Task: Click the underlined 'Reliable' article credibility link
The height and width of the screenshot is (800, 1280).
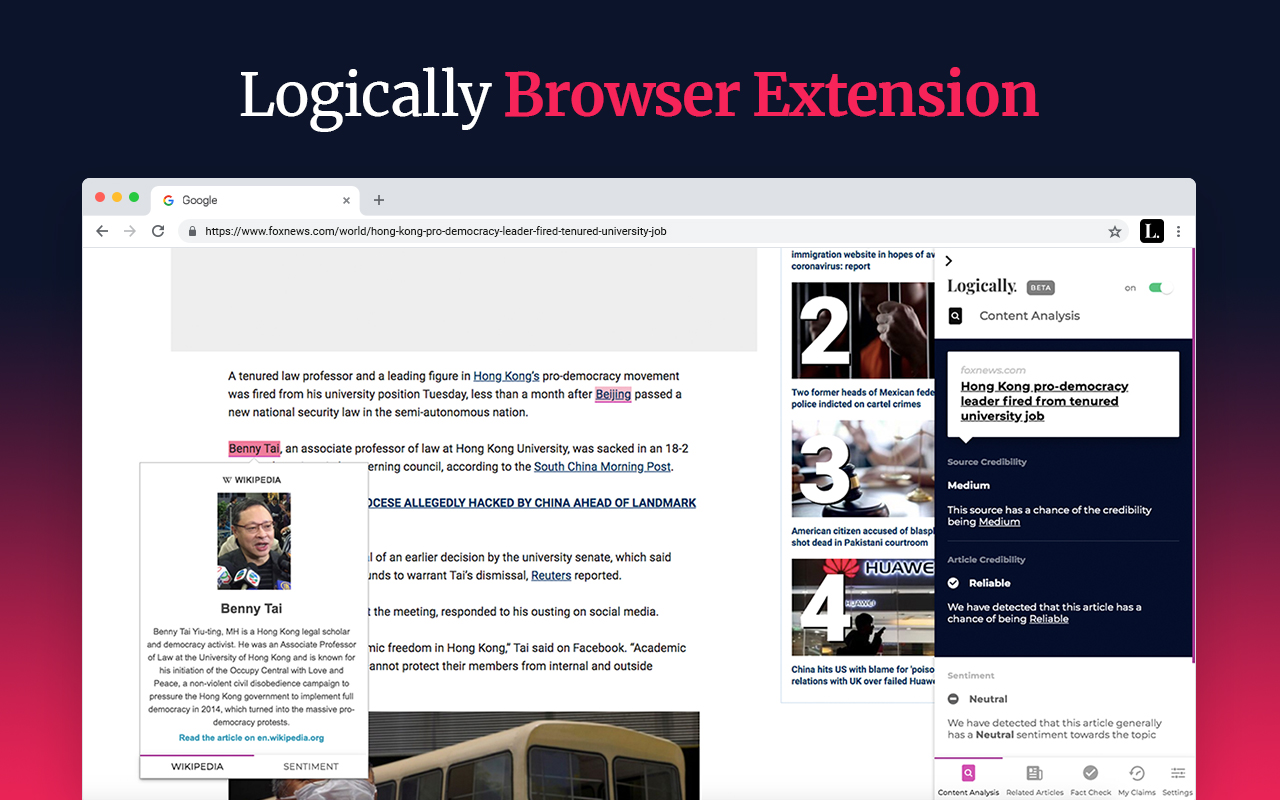Action: [1049, 619]
